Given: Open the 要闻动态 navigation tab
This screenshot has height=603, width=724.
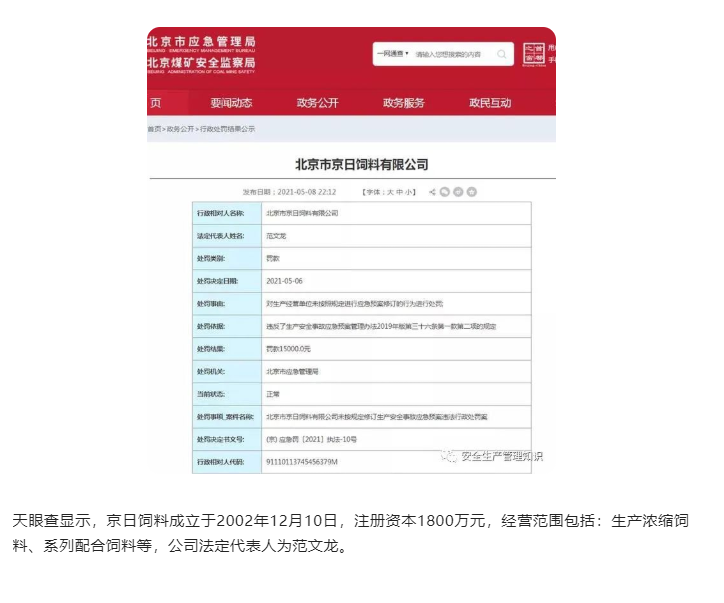Looking at the screenshot, I should 231,103.
